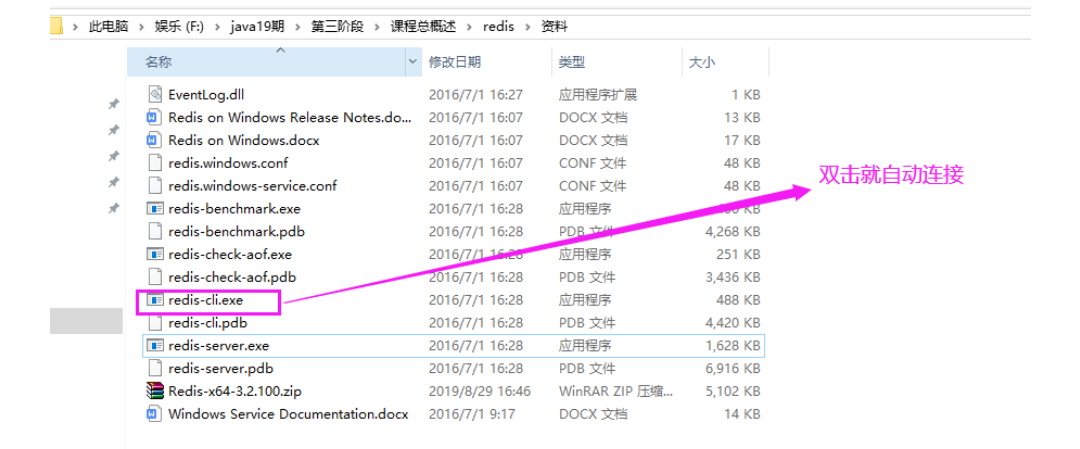Select the file name Windows Service Documentation.docx
Viewport: 1080px width, 449px height.
(x=288, y=414)
